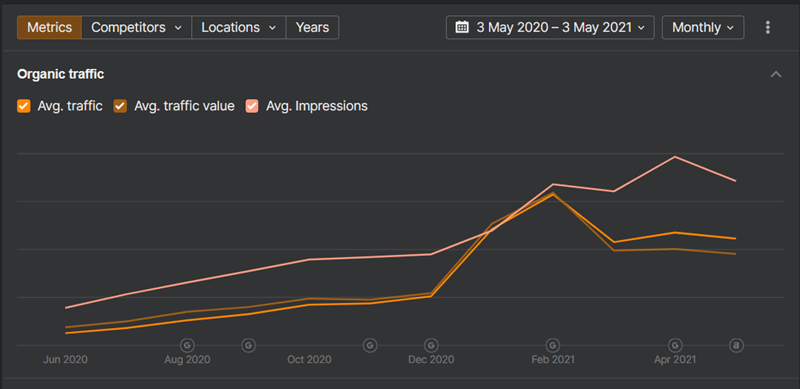Click the Aug 2020 axis label
This screenshot has height=389, width=800.
(x=187, y=360)
